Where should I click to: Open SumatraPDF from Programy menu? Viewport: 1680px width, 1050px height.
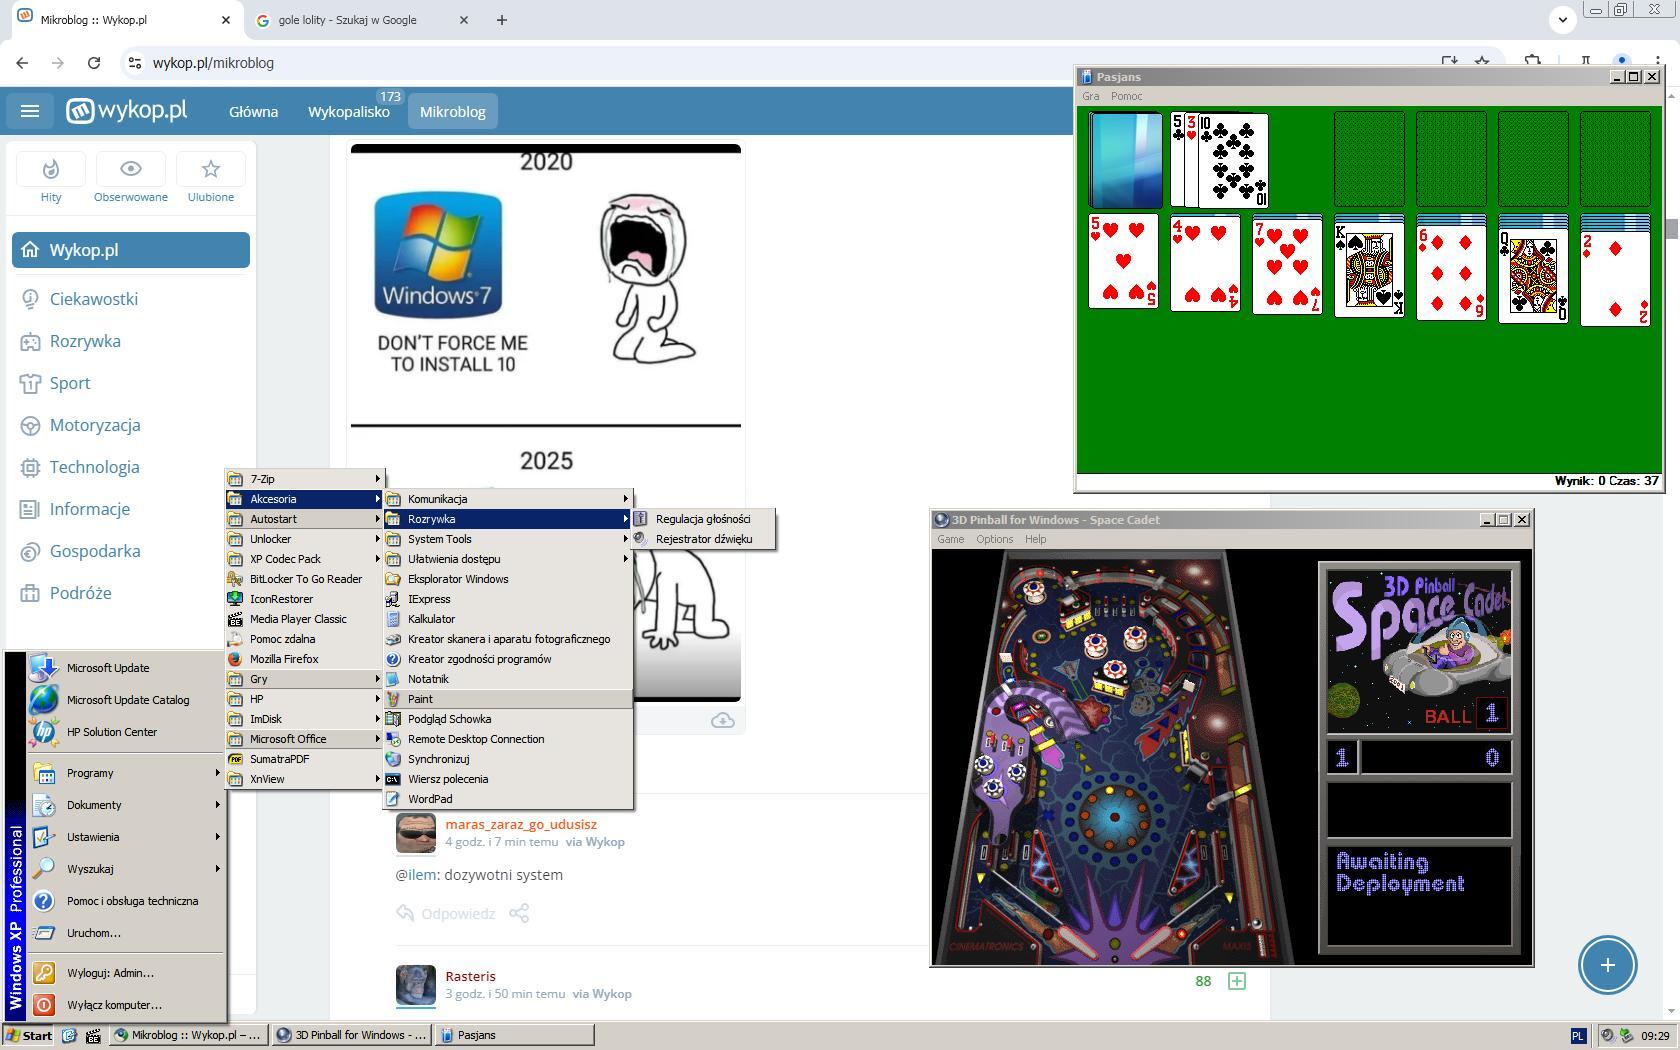point(305,759)
